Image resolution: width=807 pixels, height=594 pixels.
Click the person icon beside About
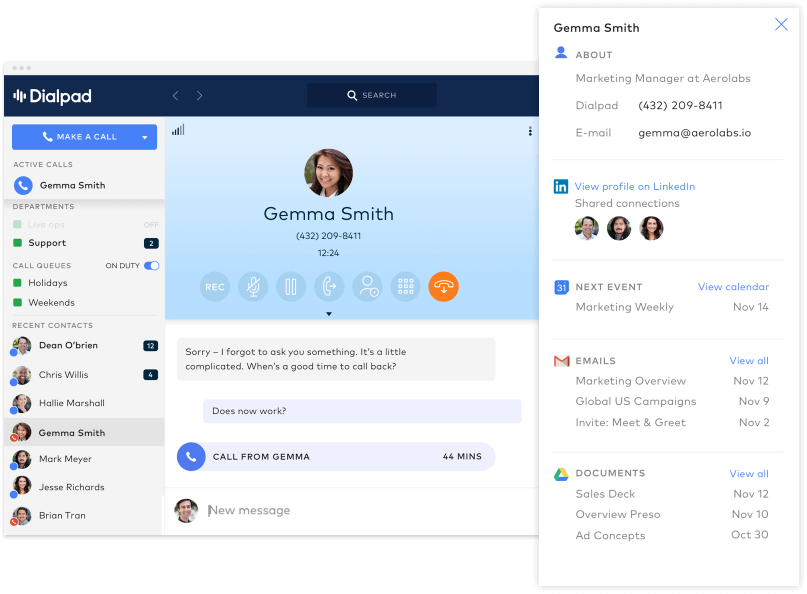(561, 53)
